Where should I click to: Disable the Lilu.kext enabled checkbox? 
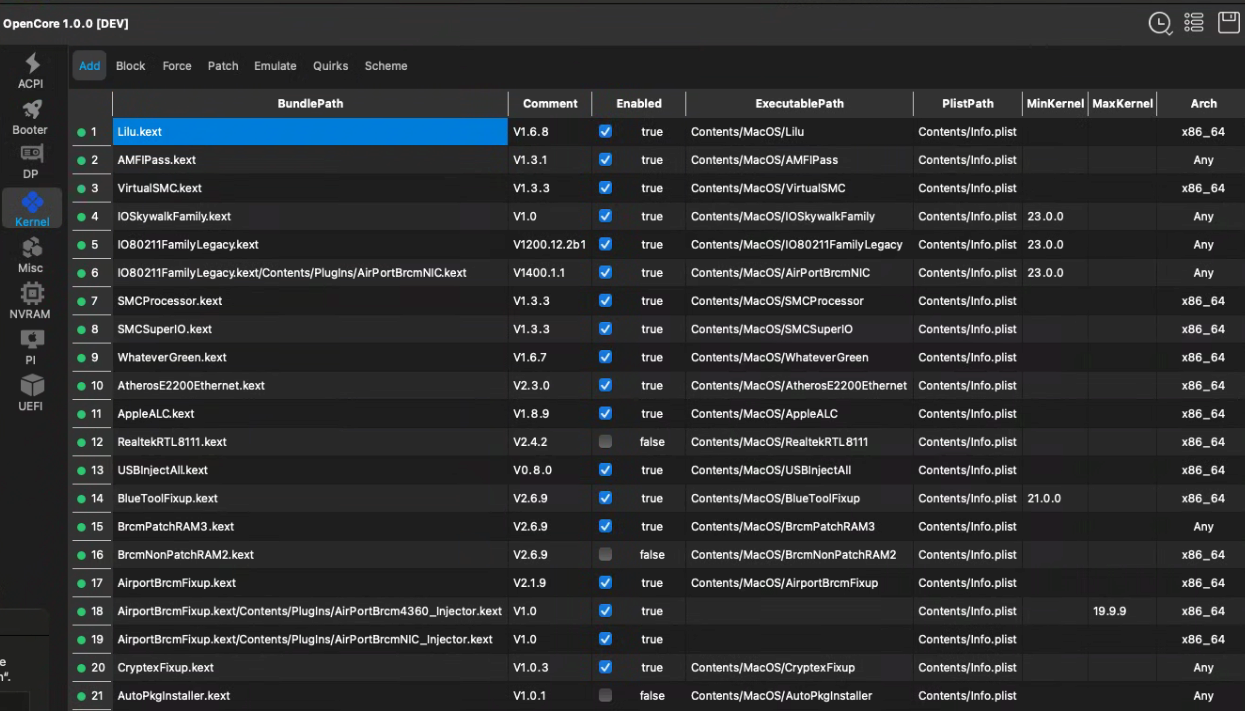click(605, 132)
